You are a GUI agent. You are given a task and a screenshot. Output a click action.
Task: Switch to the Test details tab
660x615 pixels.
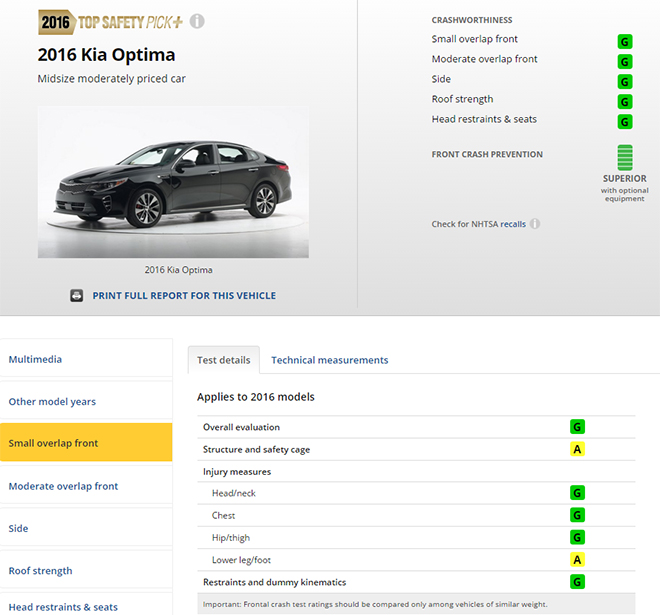[223, 360]
